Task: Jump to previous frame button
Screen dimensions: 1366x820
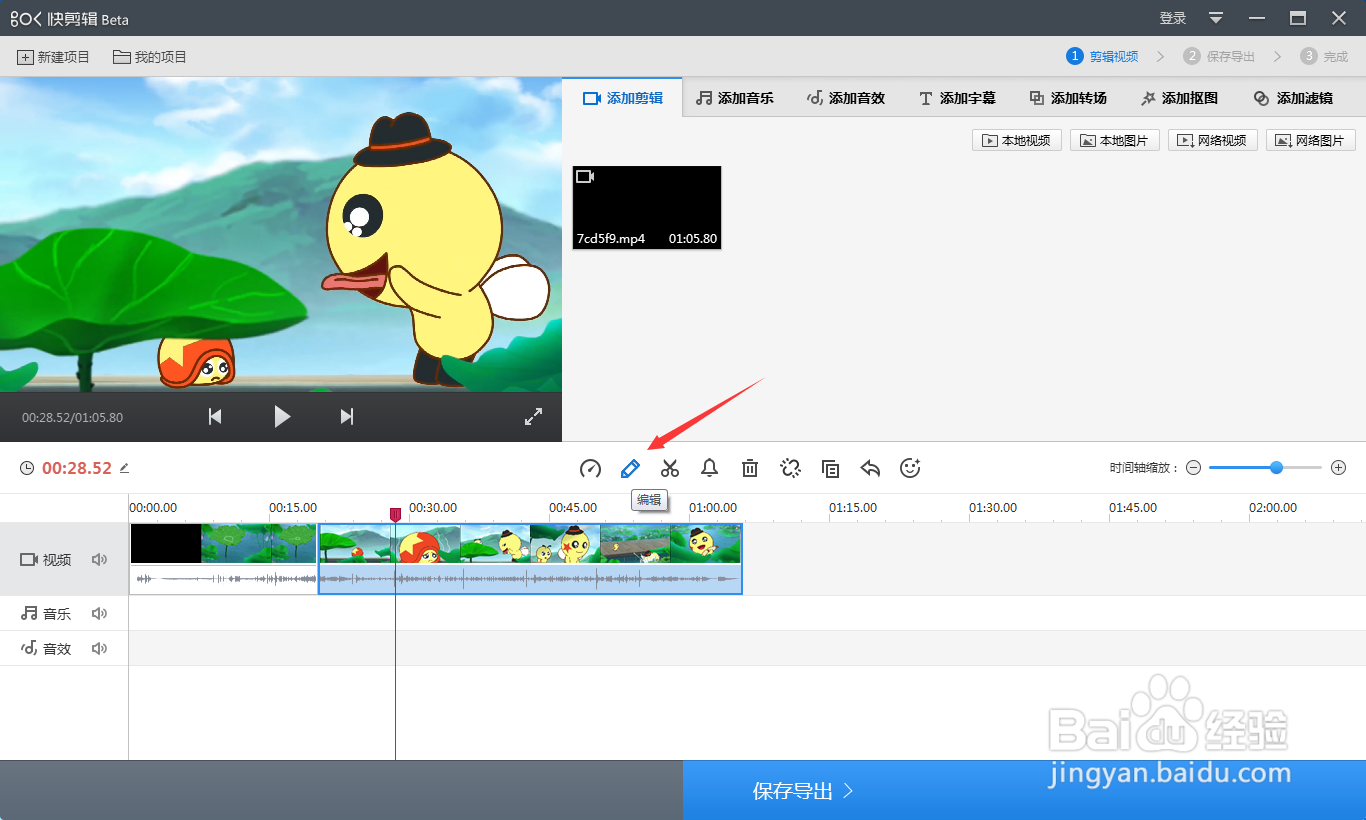Action: (215, 417)
